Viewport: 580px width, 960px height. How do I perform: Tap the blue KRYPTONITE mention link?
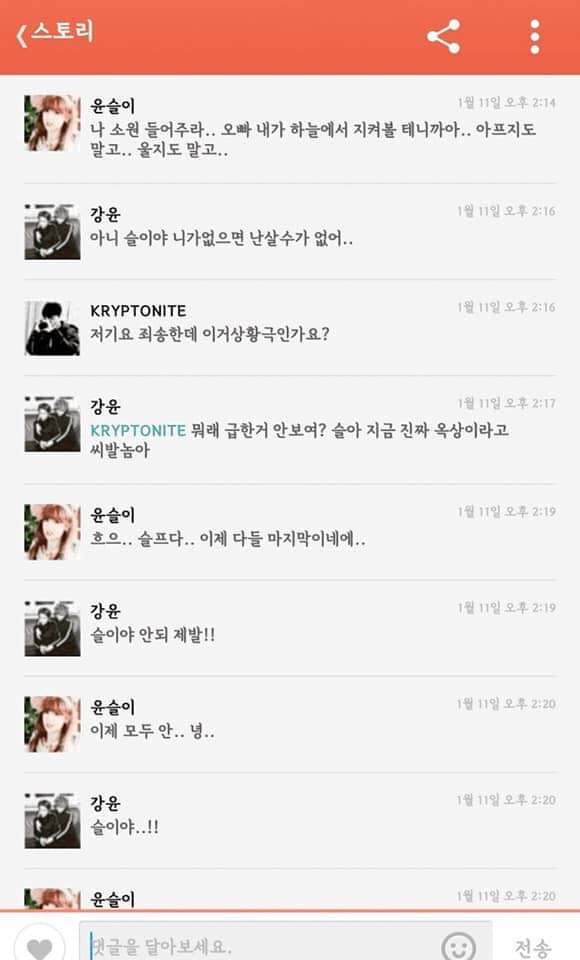[x=138, y=430]
